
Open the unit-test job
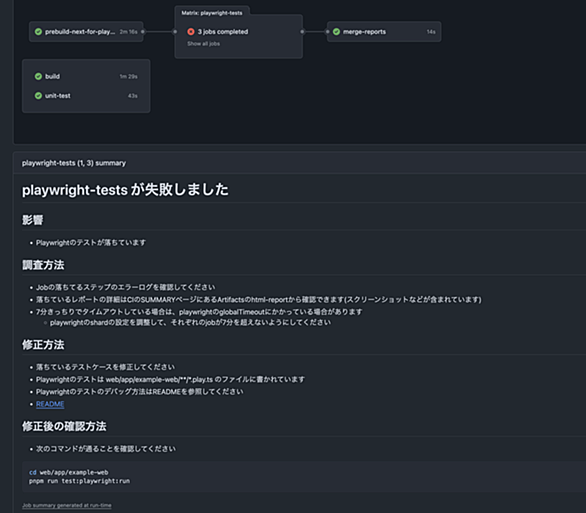(x=86, y=96)
